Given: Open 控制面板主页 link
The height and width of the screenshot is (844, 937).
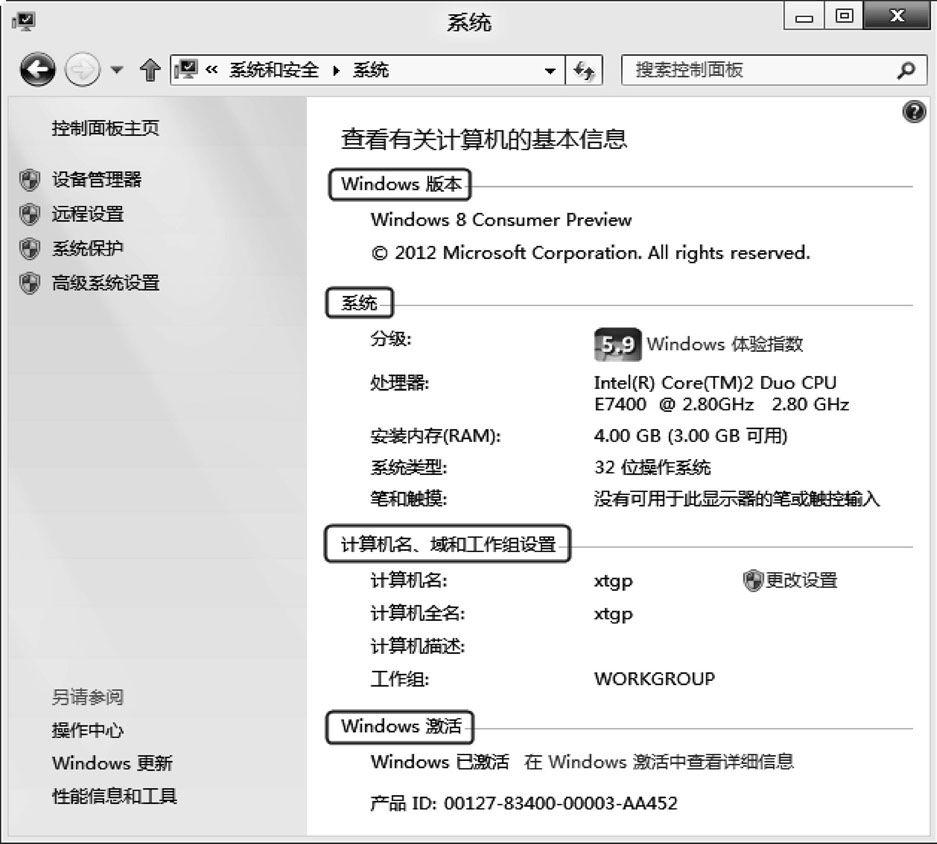Looking at the screenshot, I should point(105,128).
